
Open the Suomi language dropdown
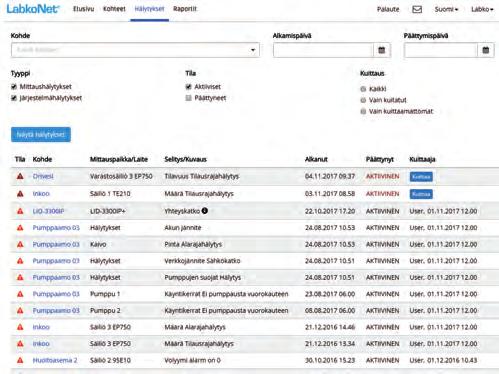click(446, 9)
